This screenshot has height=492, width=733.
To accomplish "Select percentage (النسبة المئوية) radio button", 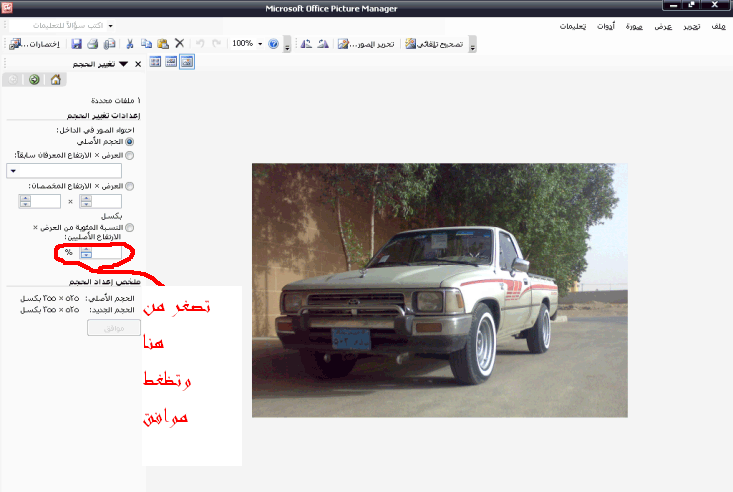I will (129, 228).
